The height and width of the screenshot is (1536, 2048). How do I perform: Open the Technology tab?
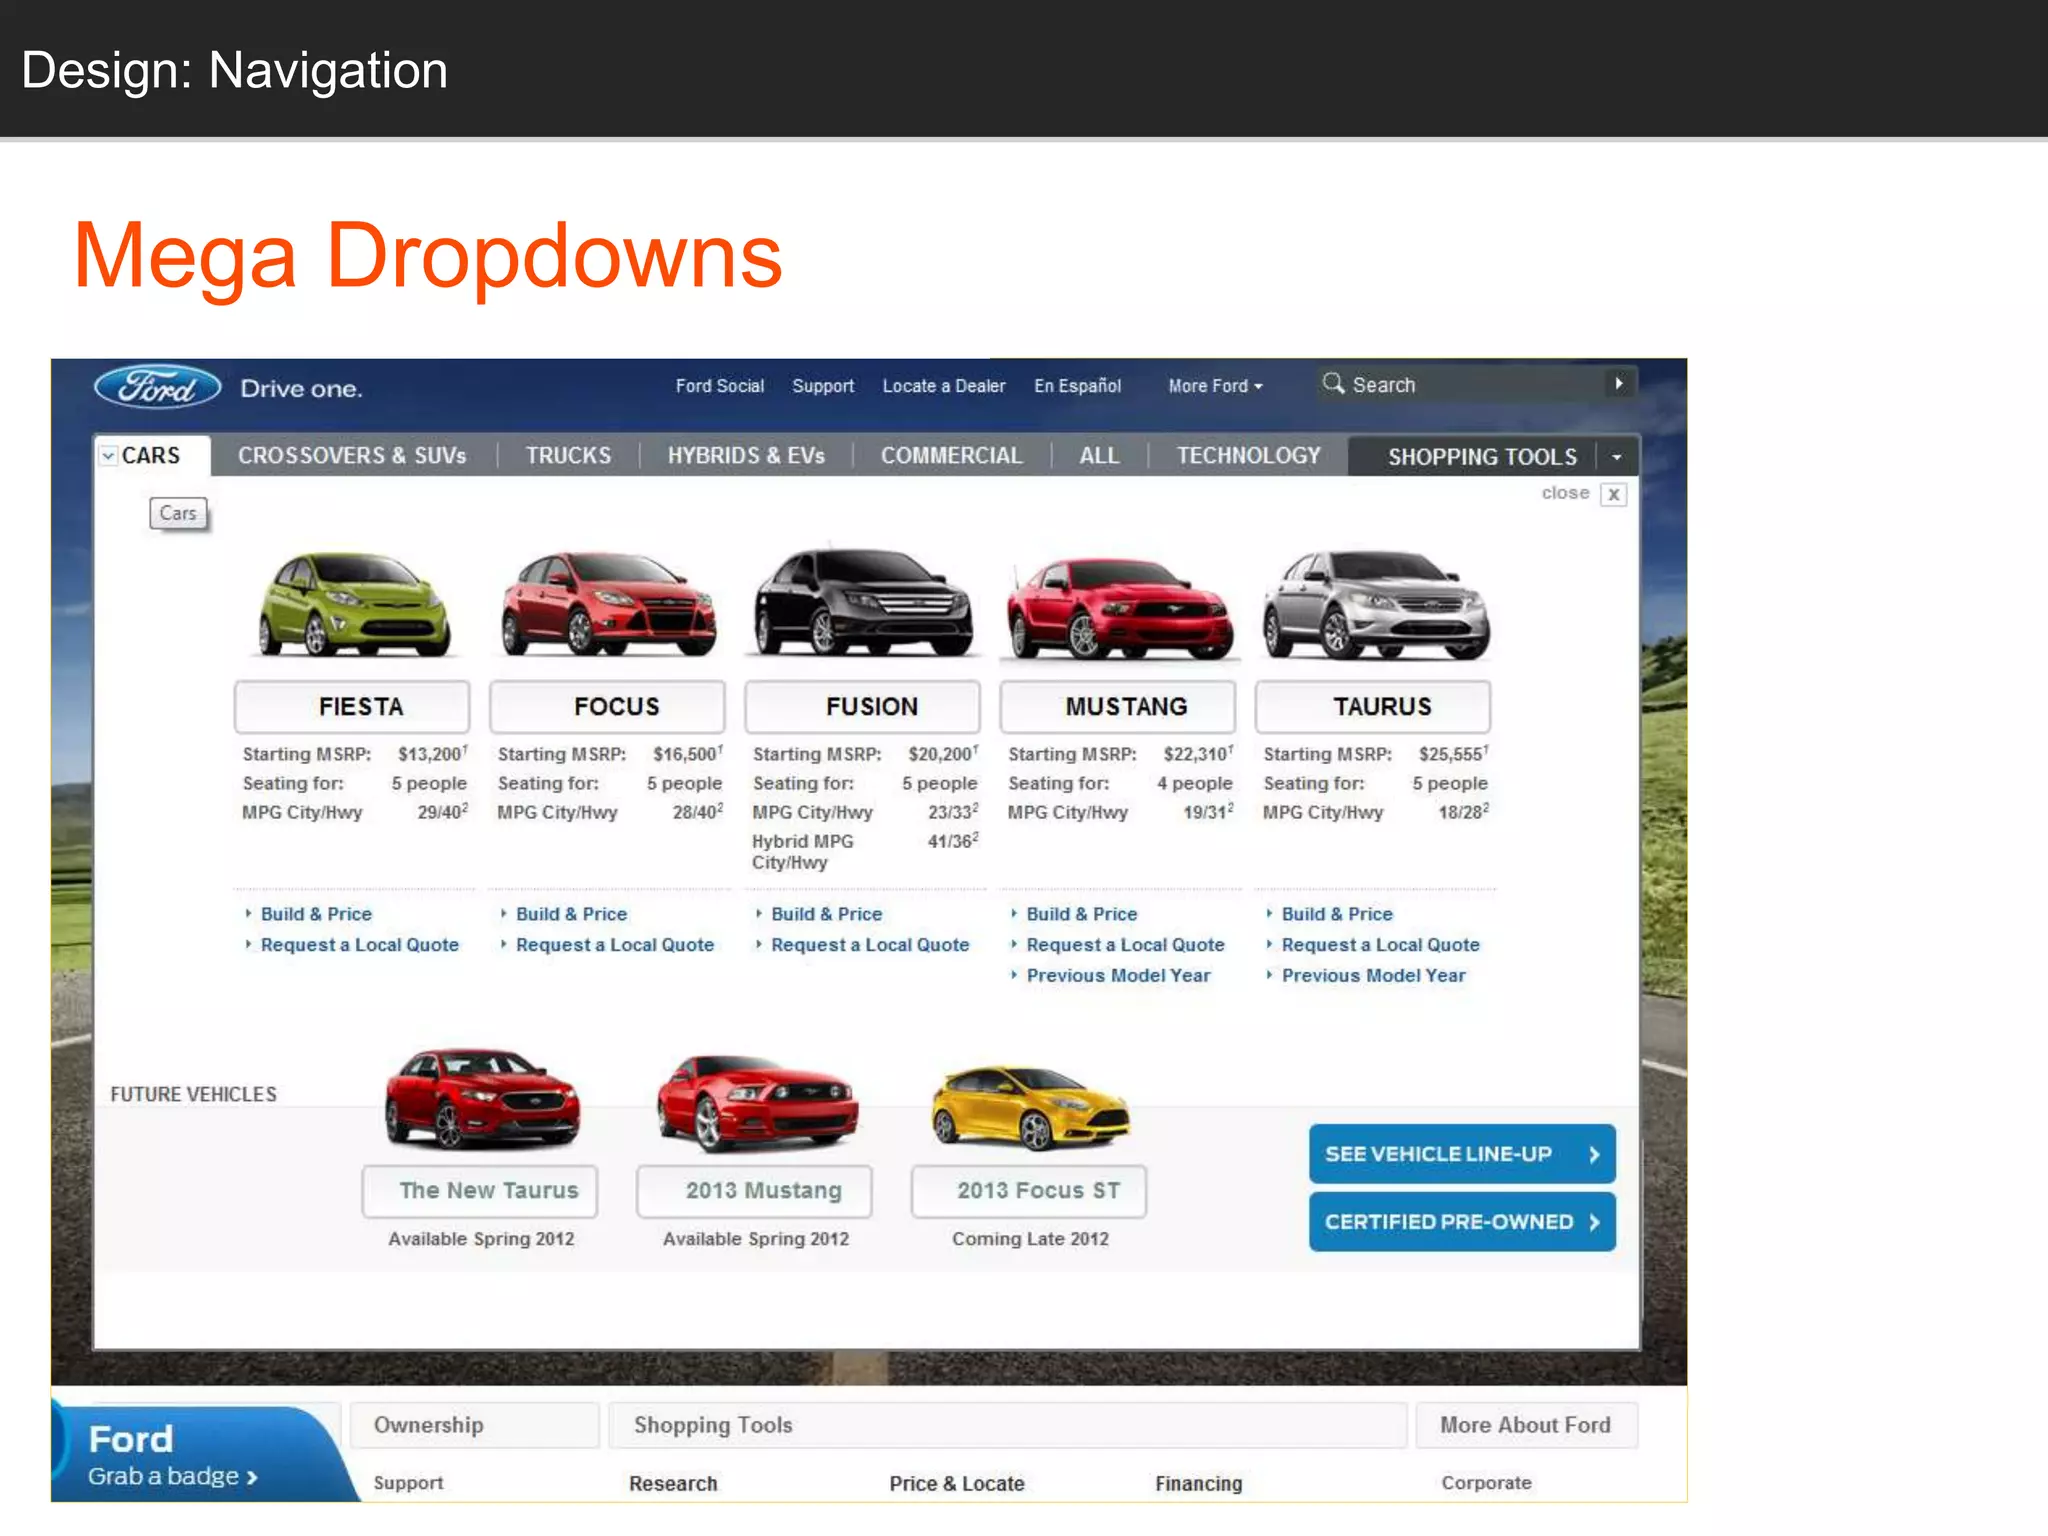click(1248, 456)
